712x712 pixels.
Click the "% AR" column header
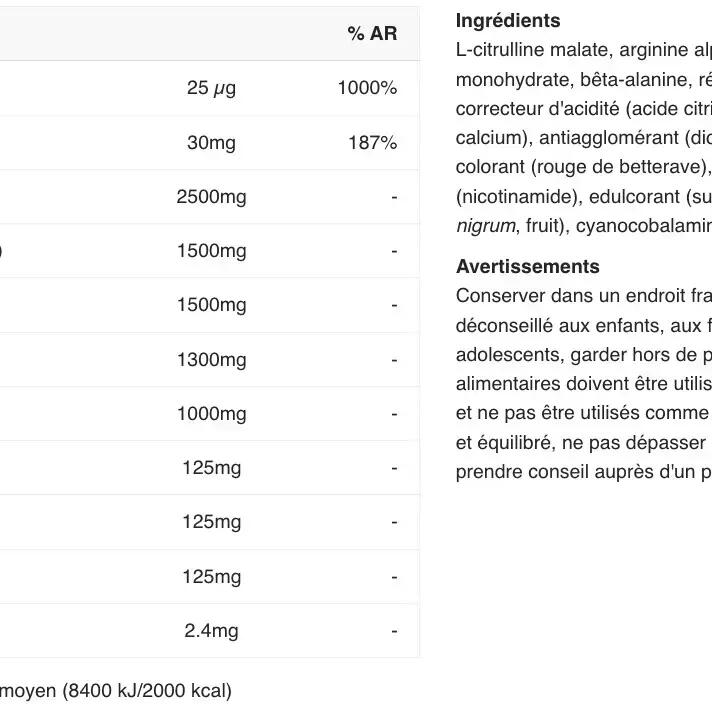click(x=372, y=34)
